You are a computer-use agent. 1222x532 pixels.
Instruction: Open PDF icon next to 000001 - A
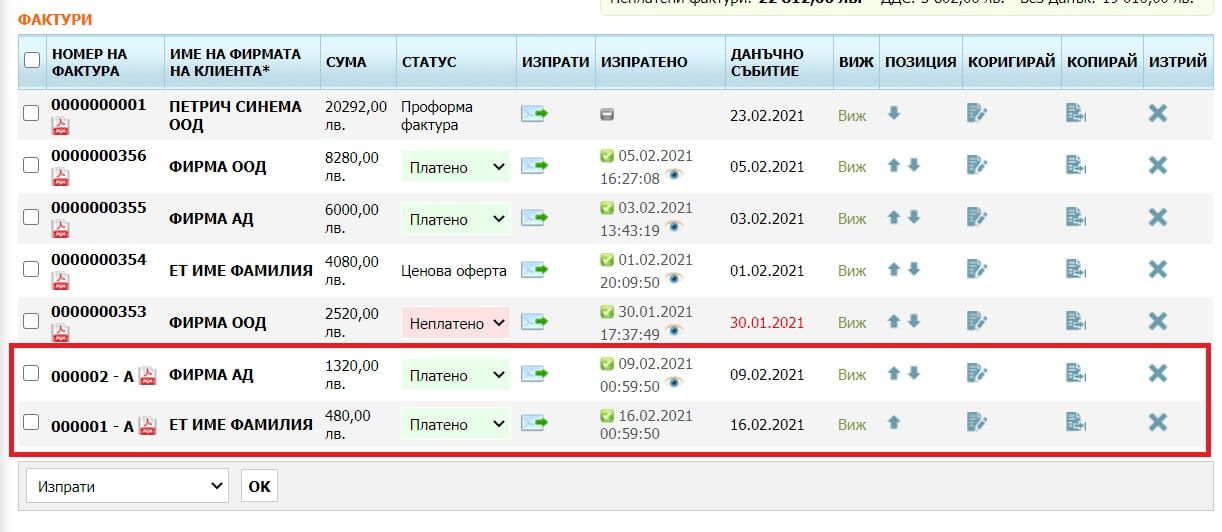(x=148, y=426)
